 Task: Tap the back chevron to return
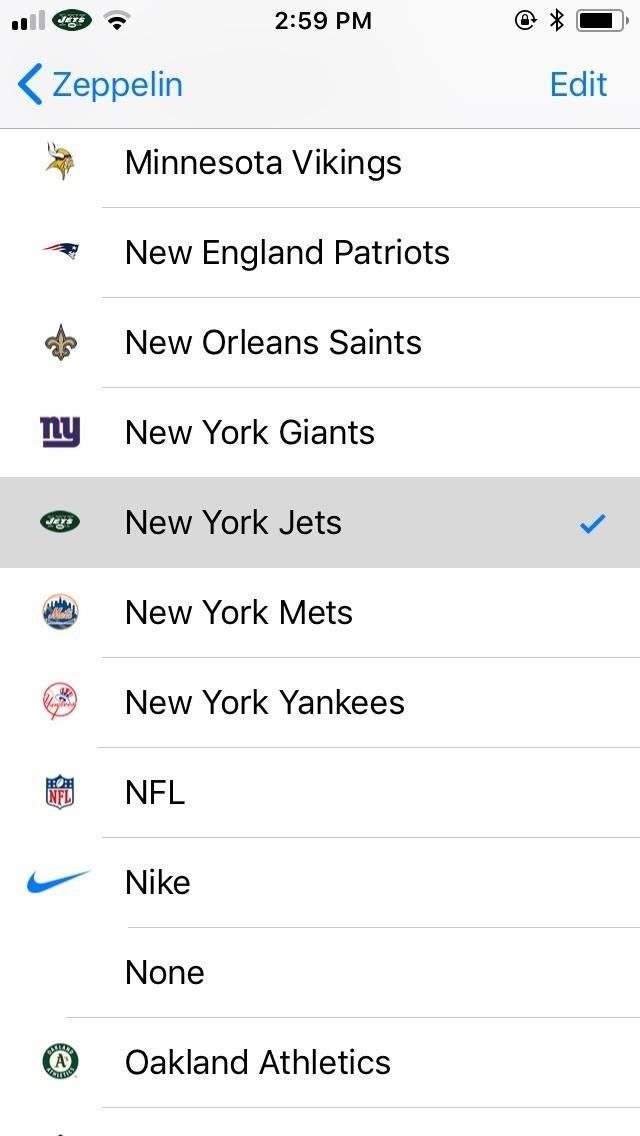(29, 85)
